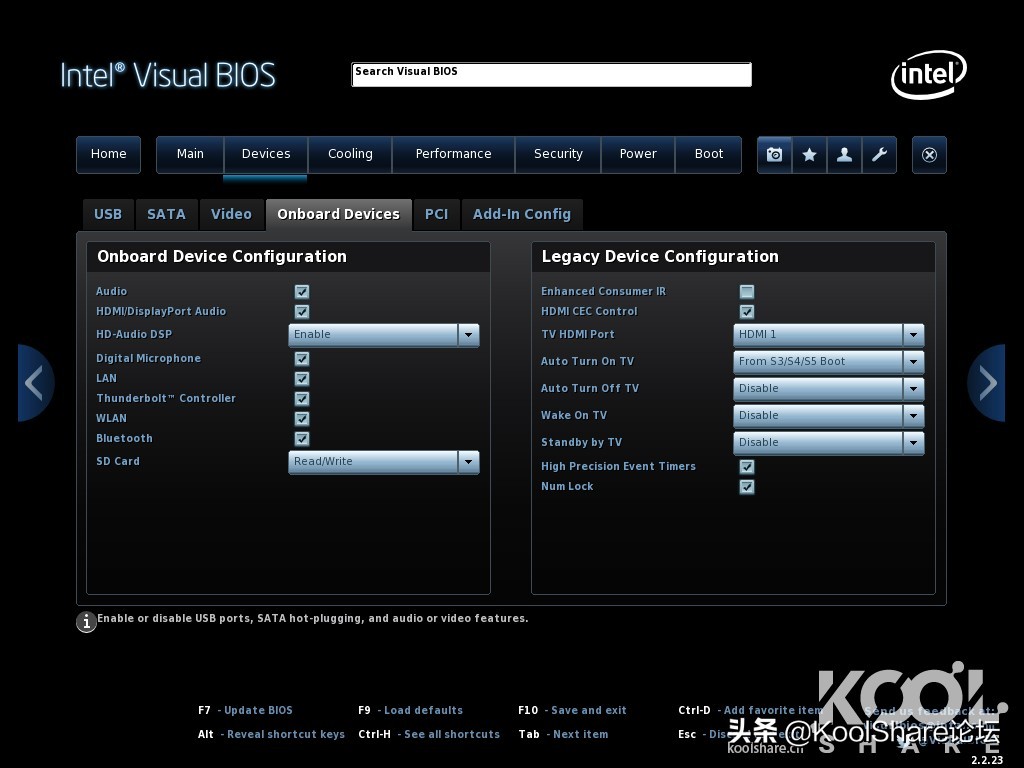
Task: Click the info icon beside help text
Action: (x=86, y=622)
